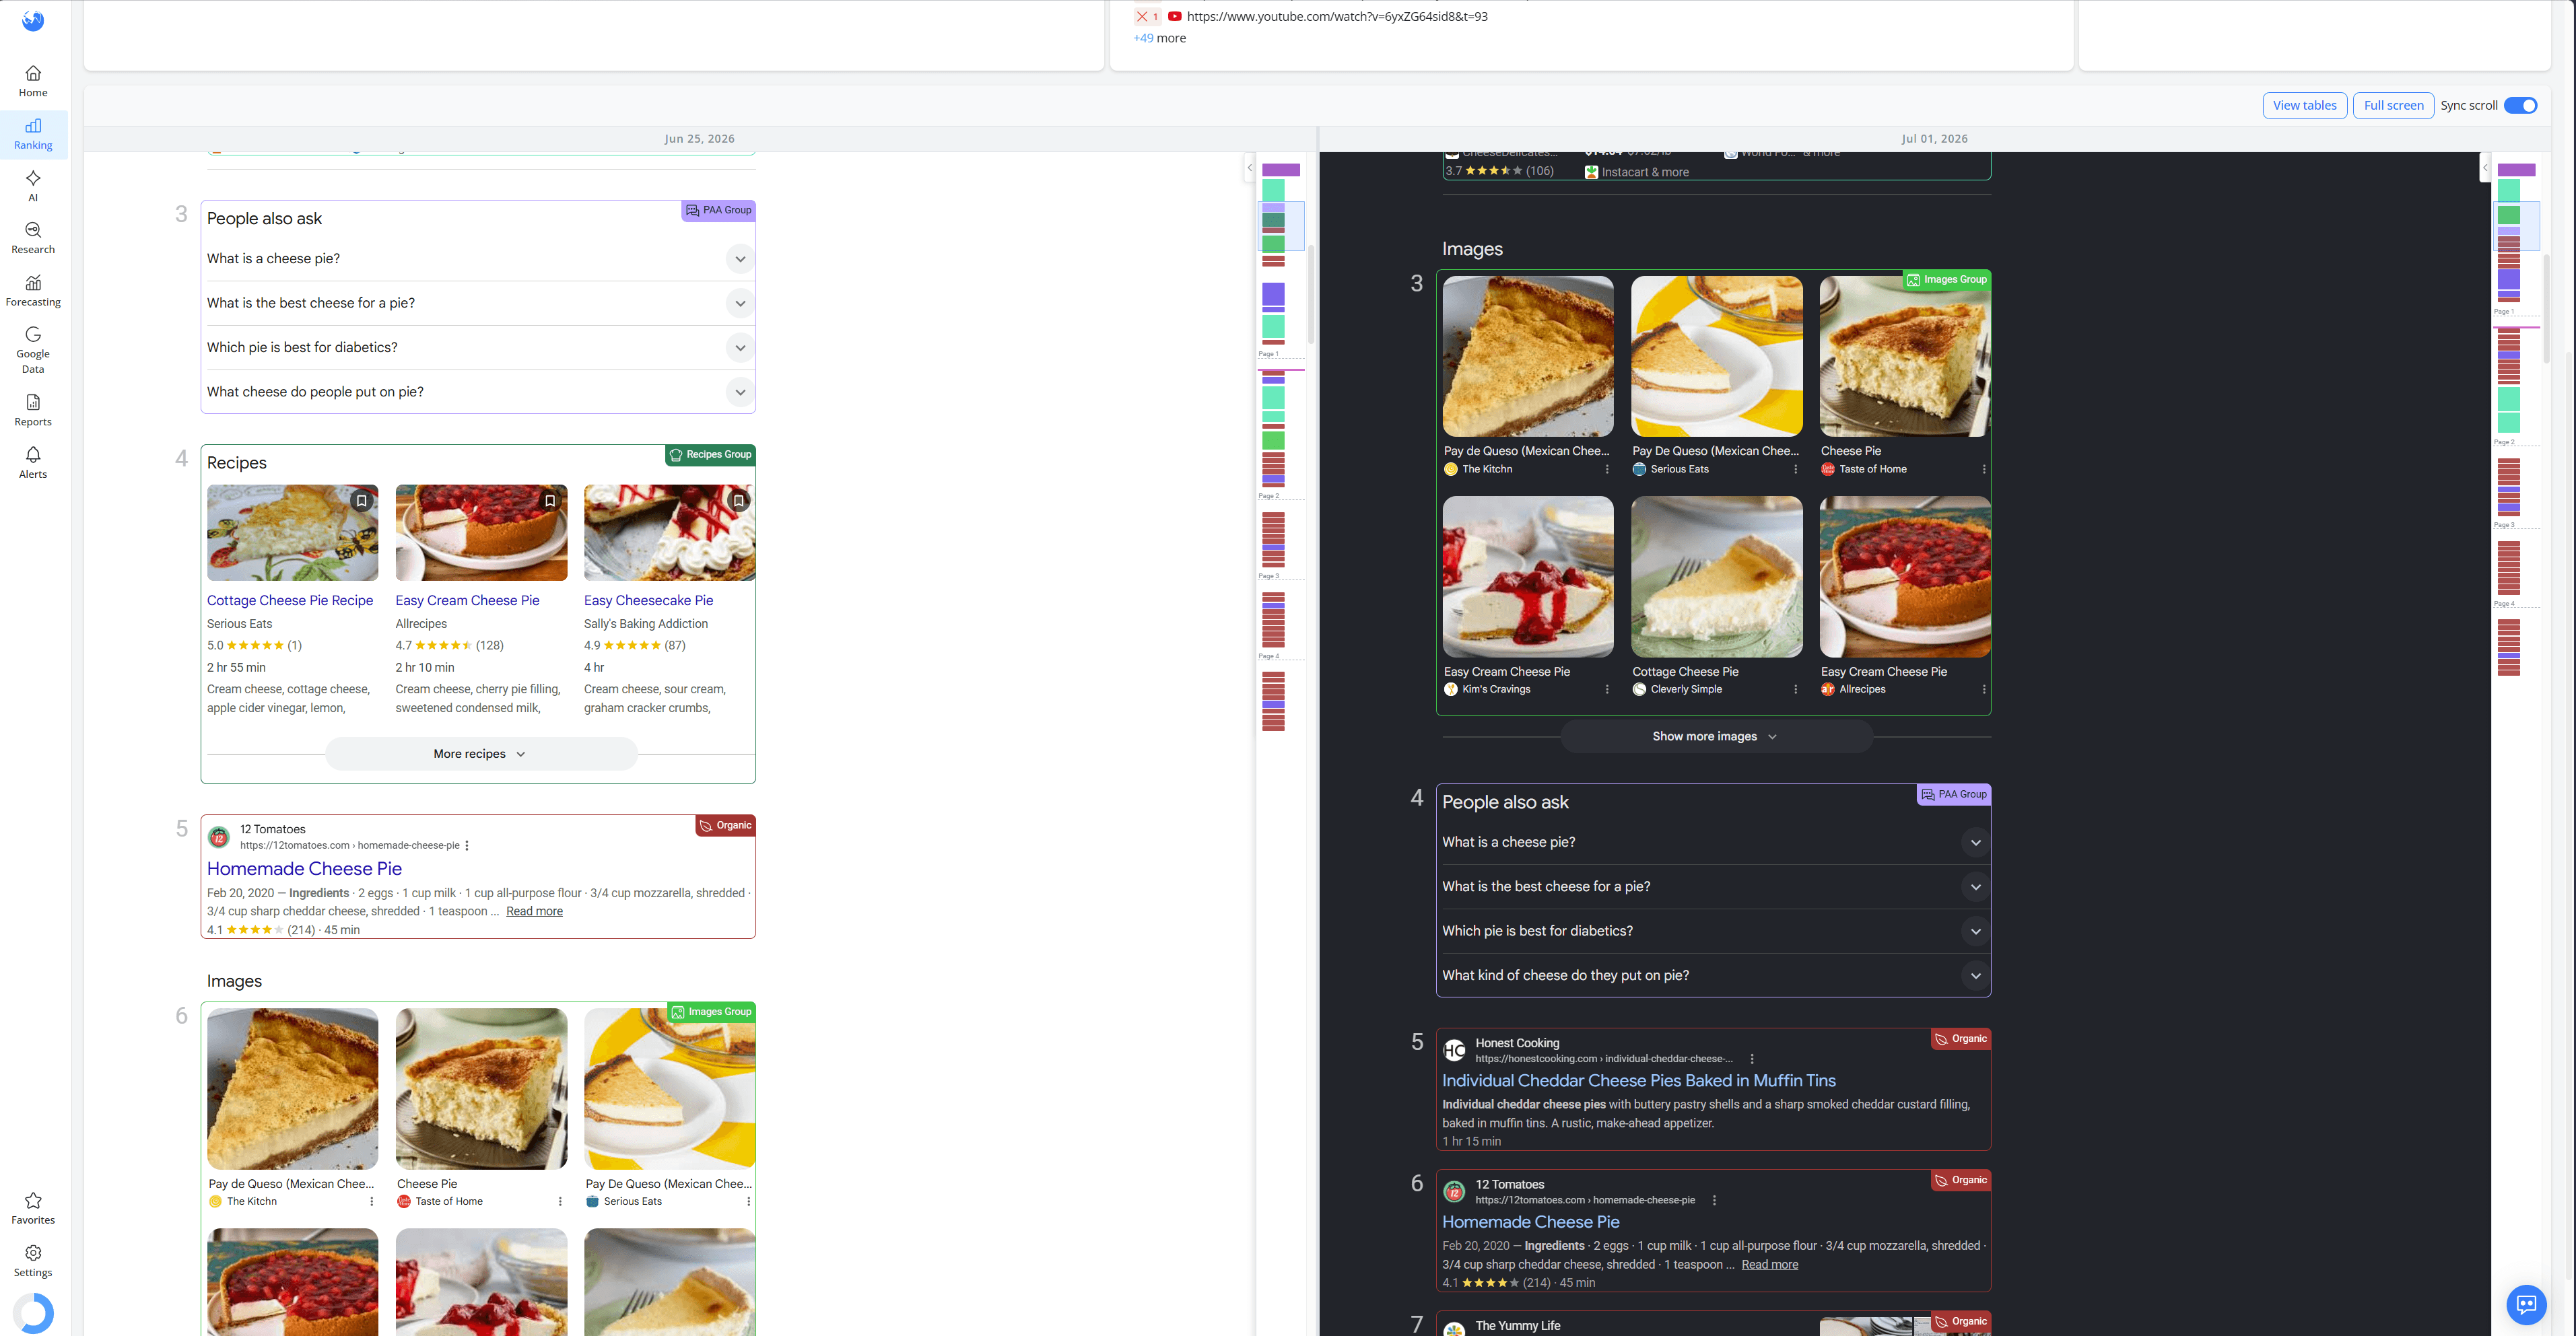Click the purple top block in left minimap
The height and width of the screenshot is (1336, 2576).
pos(1280,170)
